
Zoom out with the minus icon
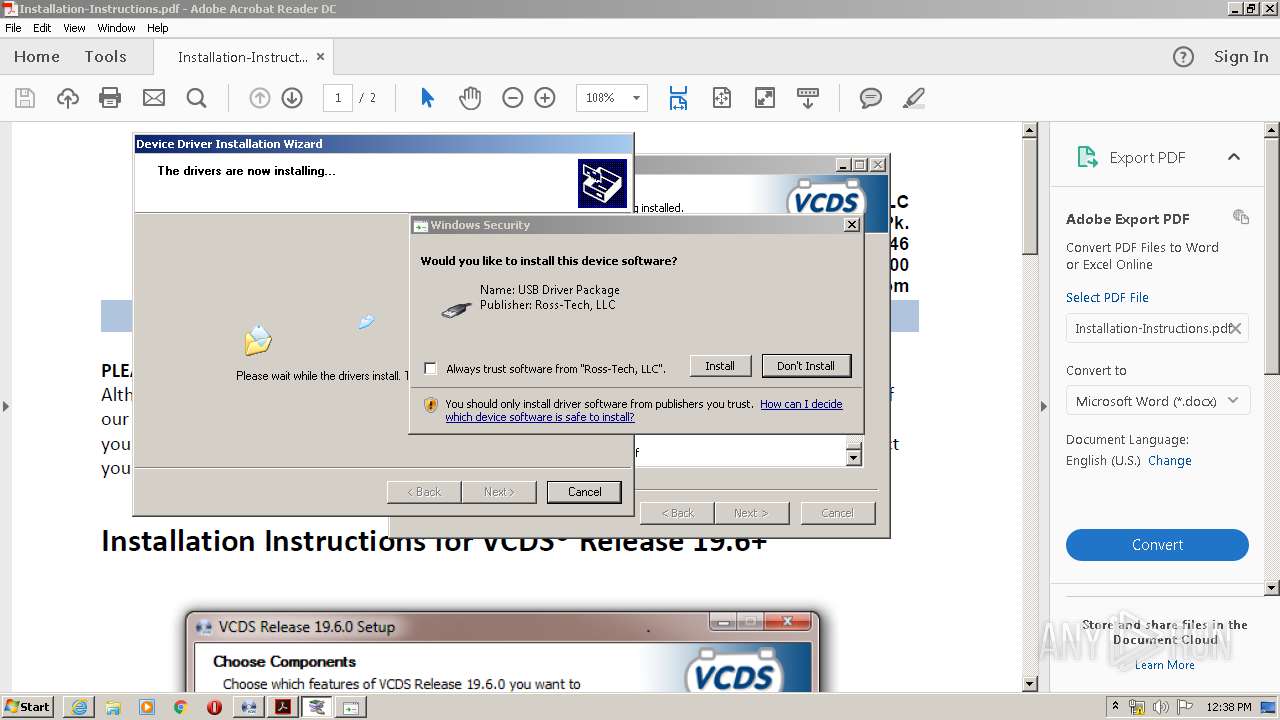coord(512,98)
